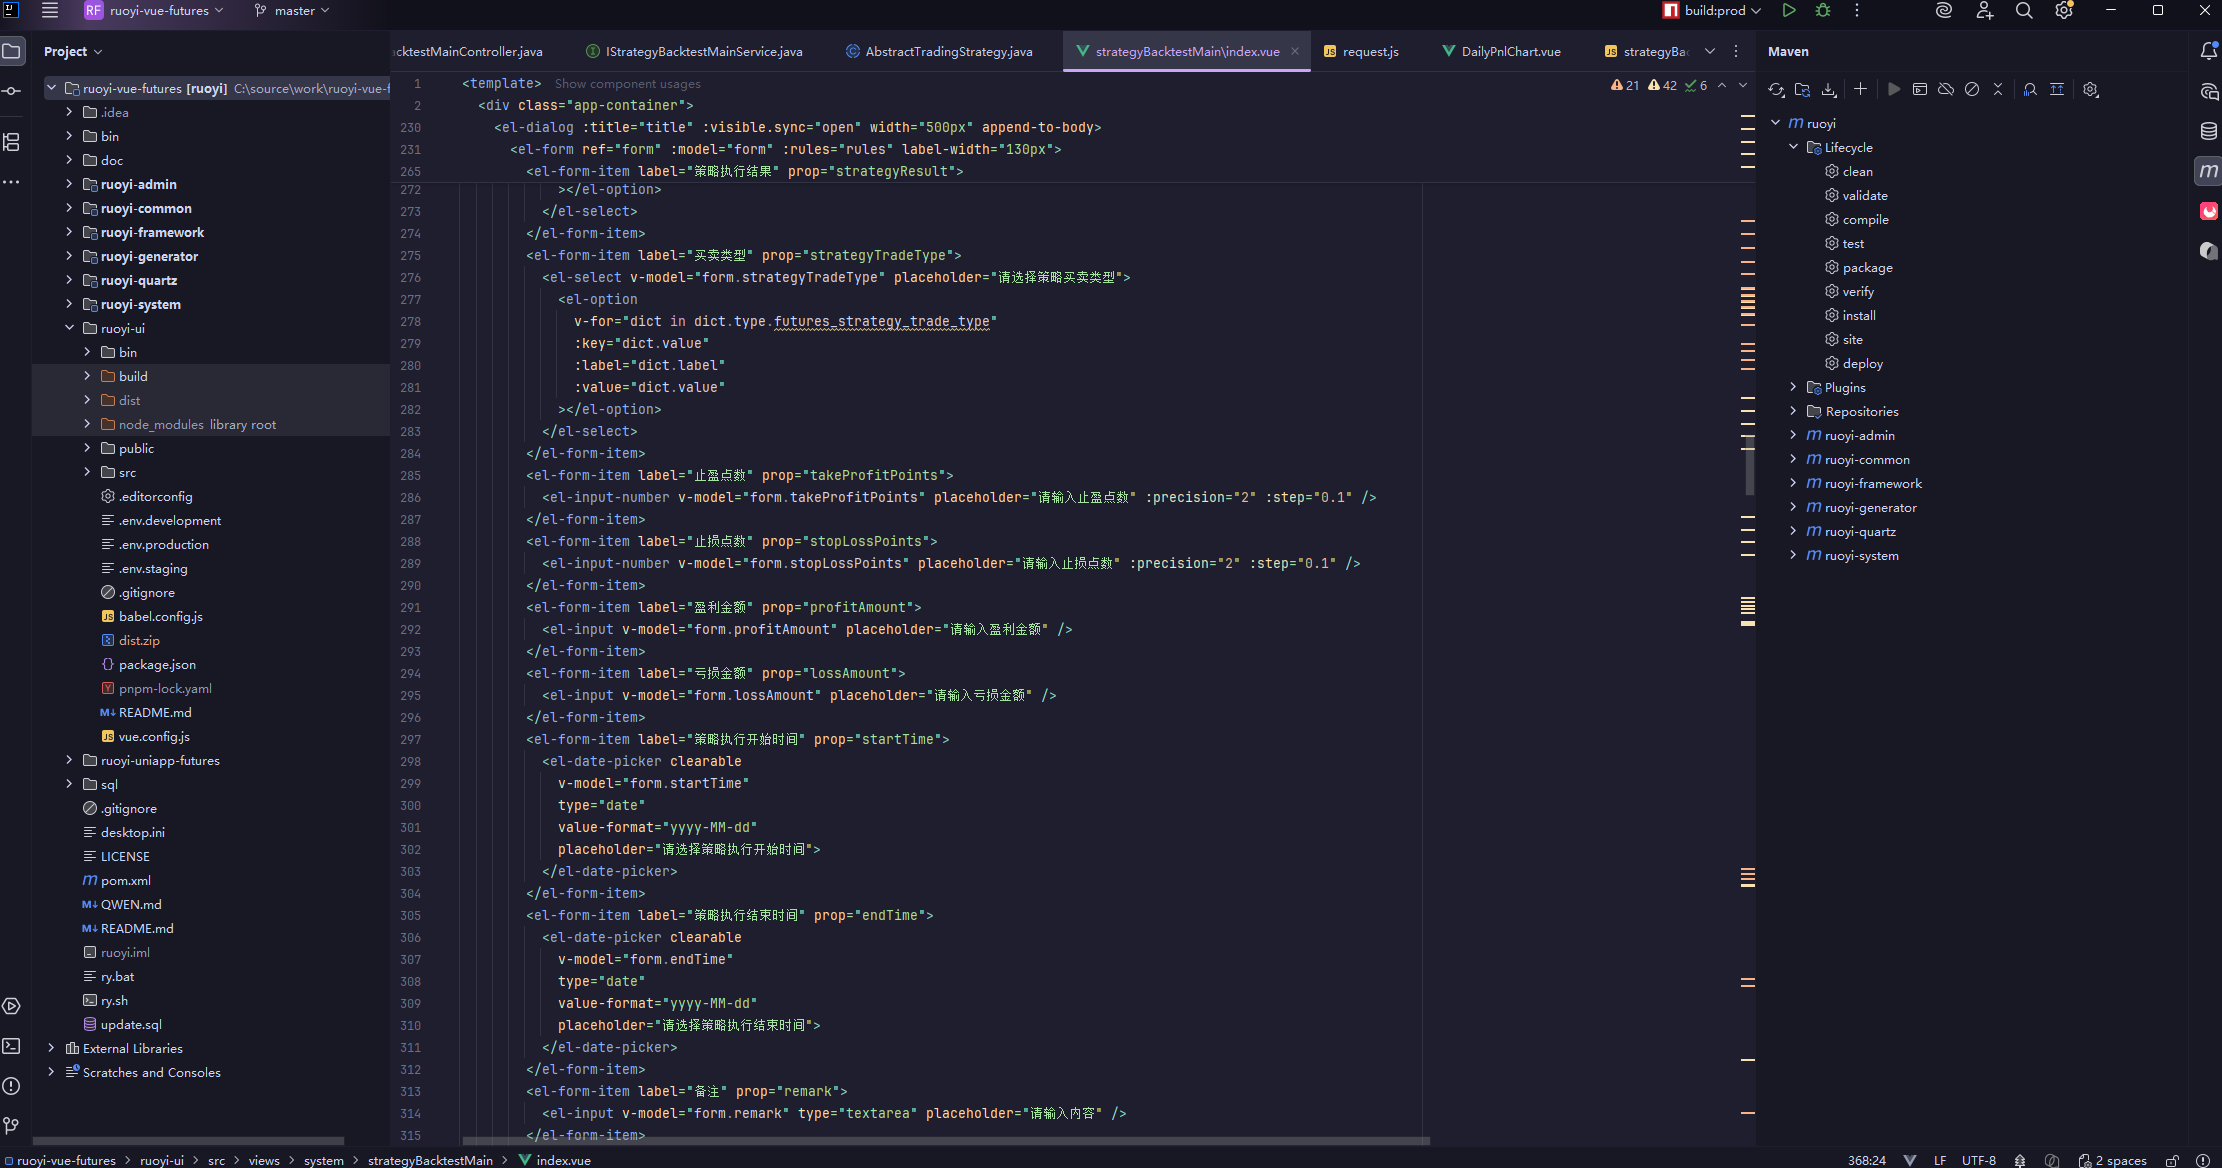Open Terminal tool window in left sidebar

coord(12,1046)
